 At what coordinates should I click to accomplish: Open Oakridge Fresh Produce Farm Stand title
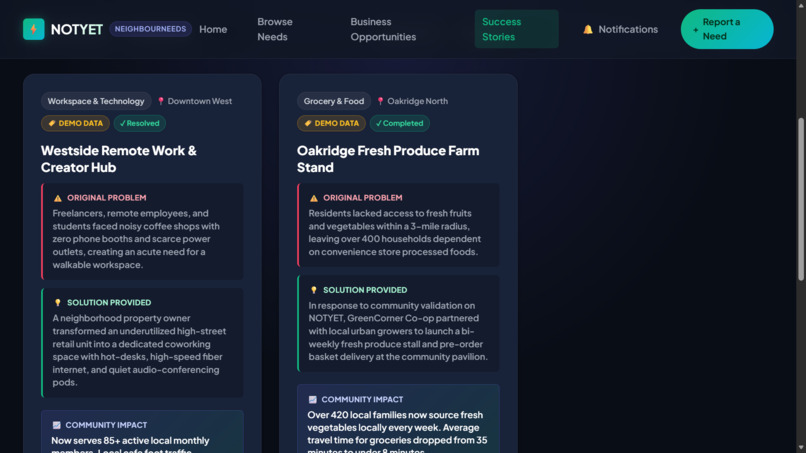tap(388, 159)
